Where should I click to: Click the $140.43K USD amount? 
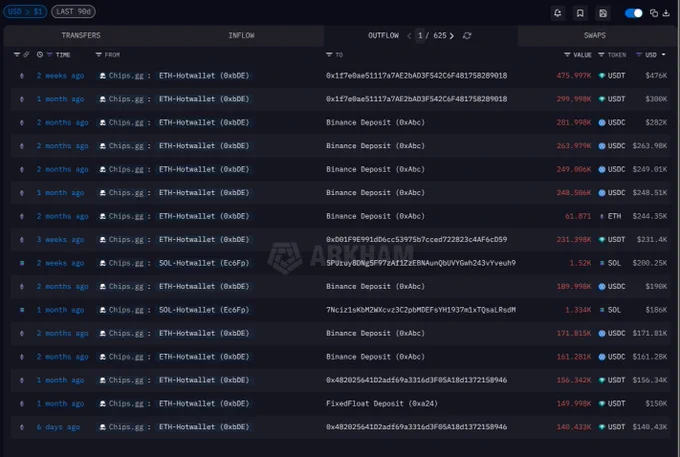coord(650,427)
